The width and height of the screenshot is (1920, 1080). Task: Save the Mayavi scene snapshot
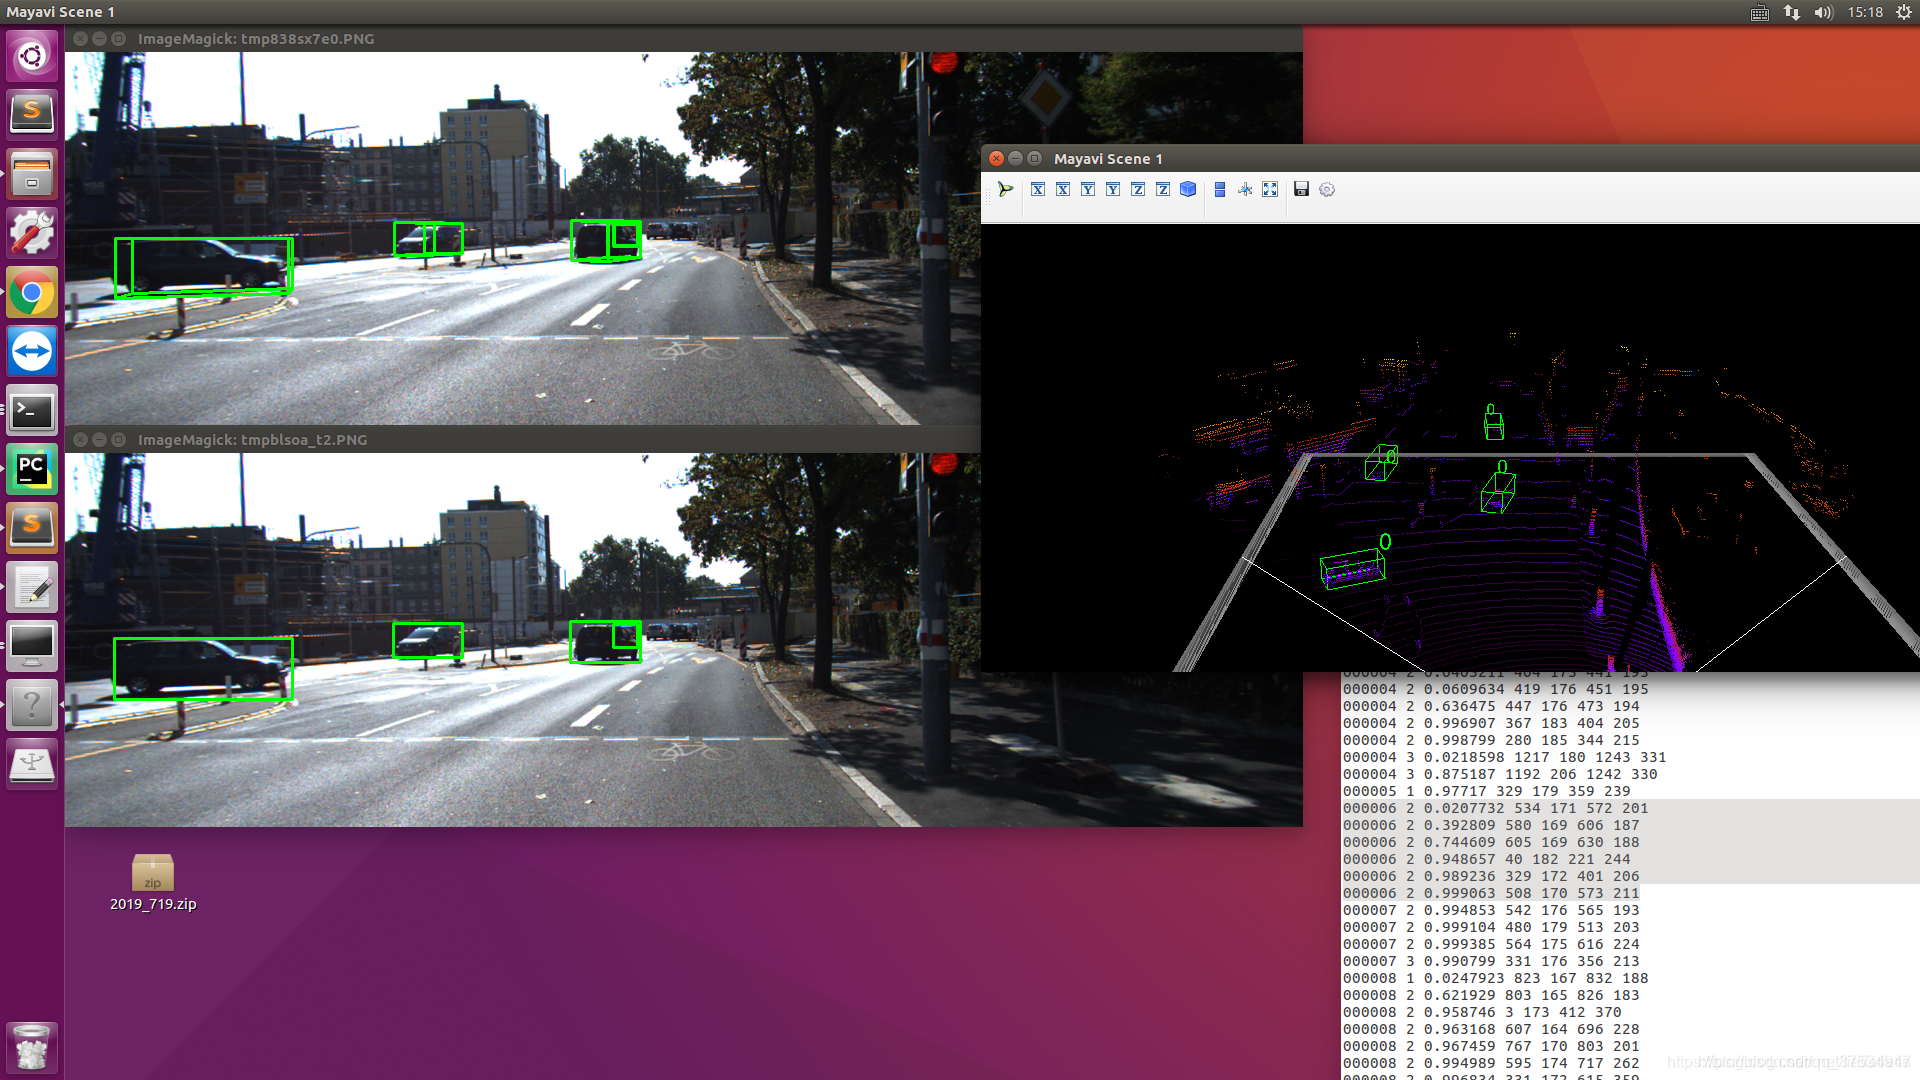coord(1301,189)
